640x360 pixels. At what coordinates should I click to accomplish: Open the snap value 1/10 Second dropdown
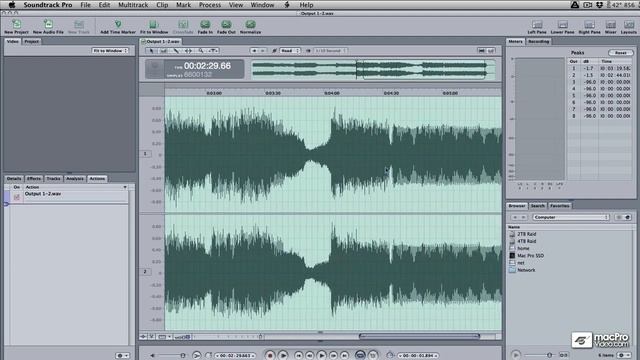(x=330, y=51)
